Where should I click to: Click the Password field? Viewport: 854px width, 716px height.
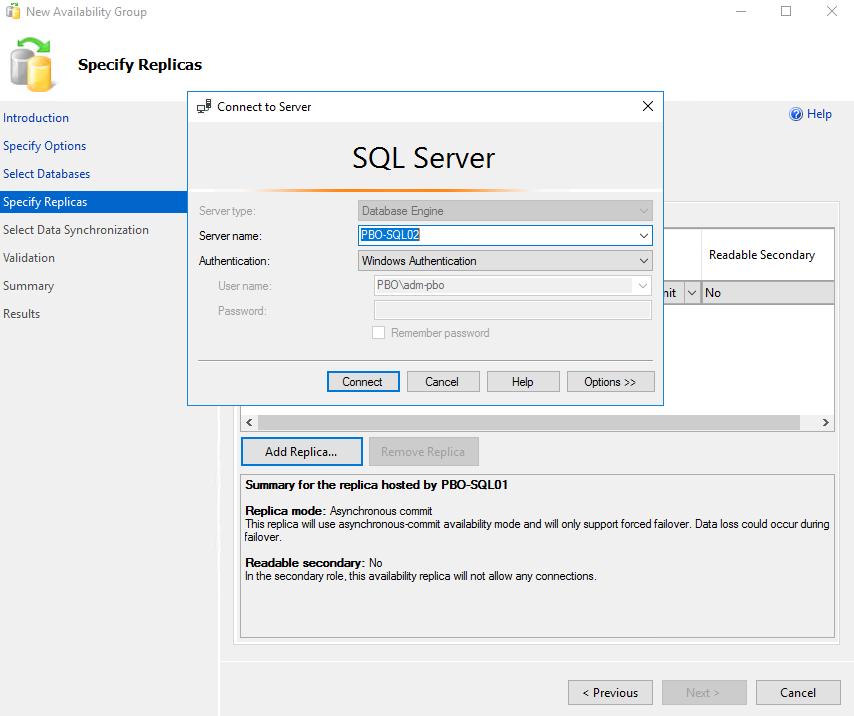513,310
